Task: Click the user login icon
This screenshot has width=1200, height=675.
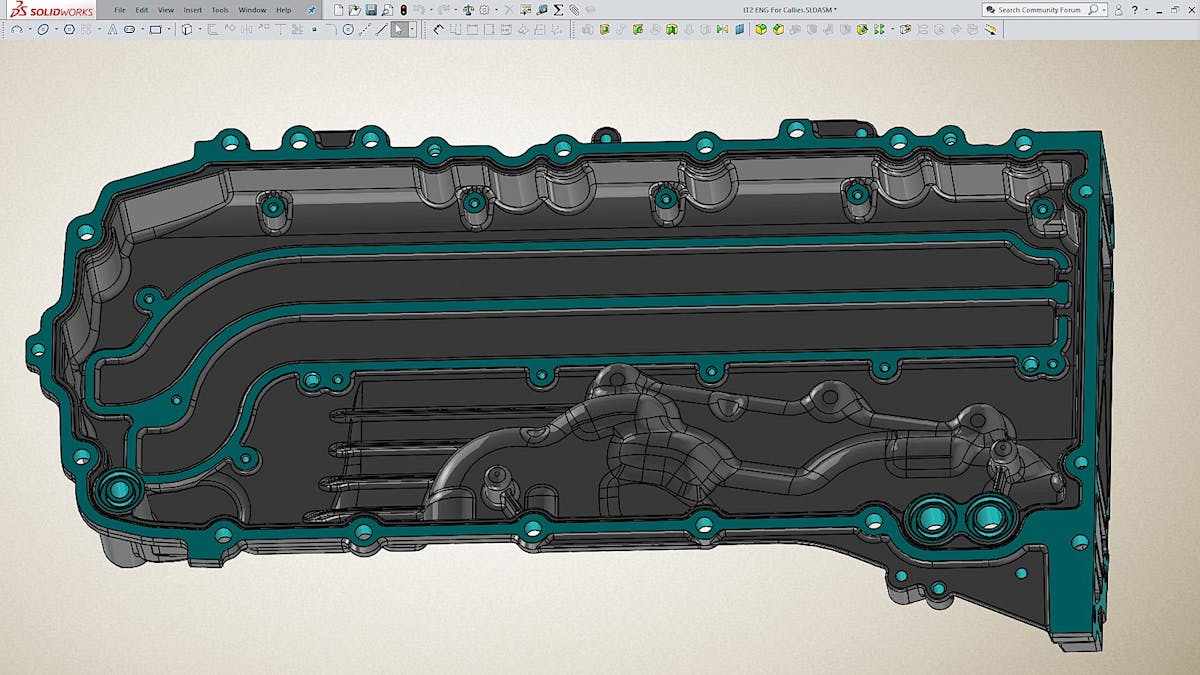Action: [1120, 9]
